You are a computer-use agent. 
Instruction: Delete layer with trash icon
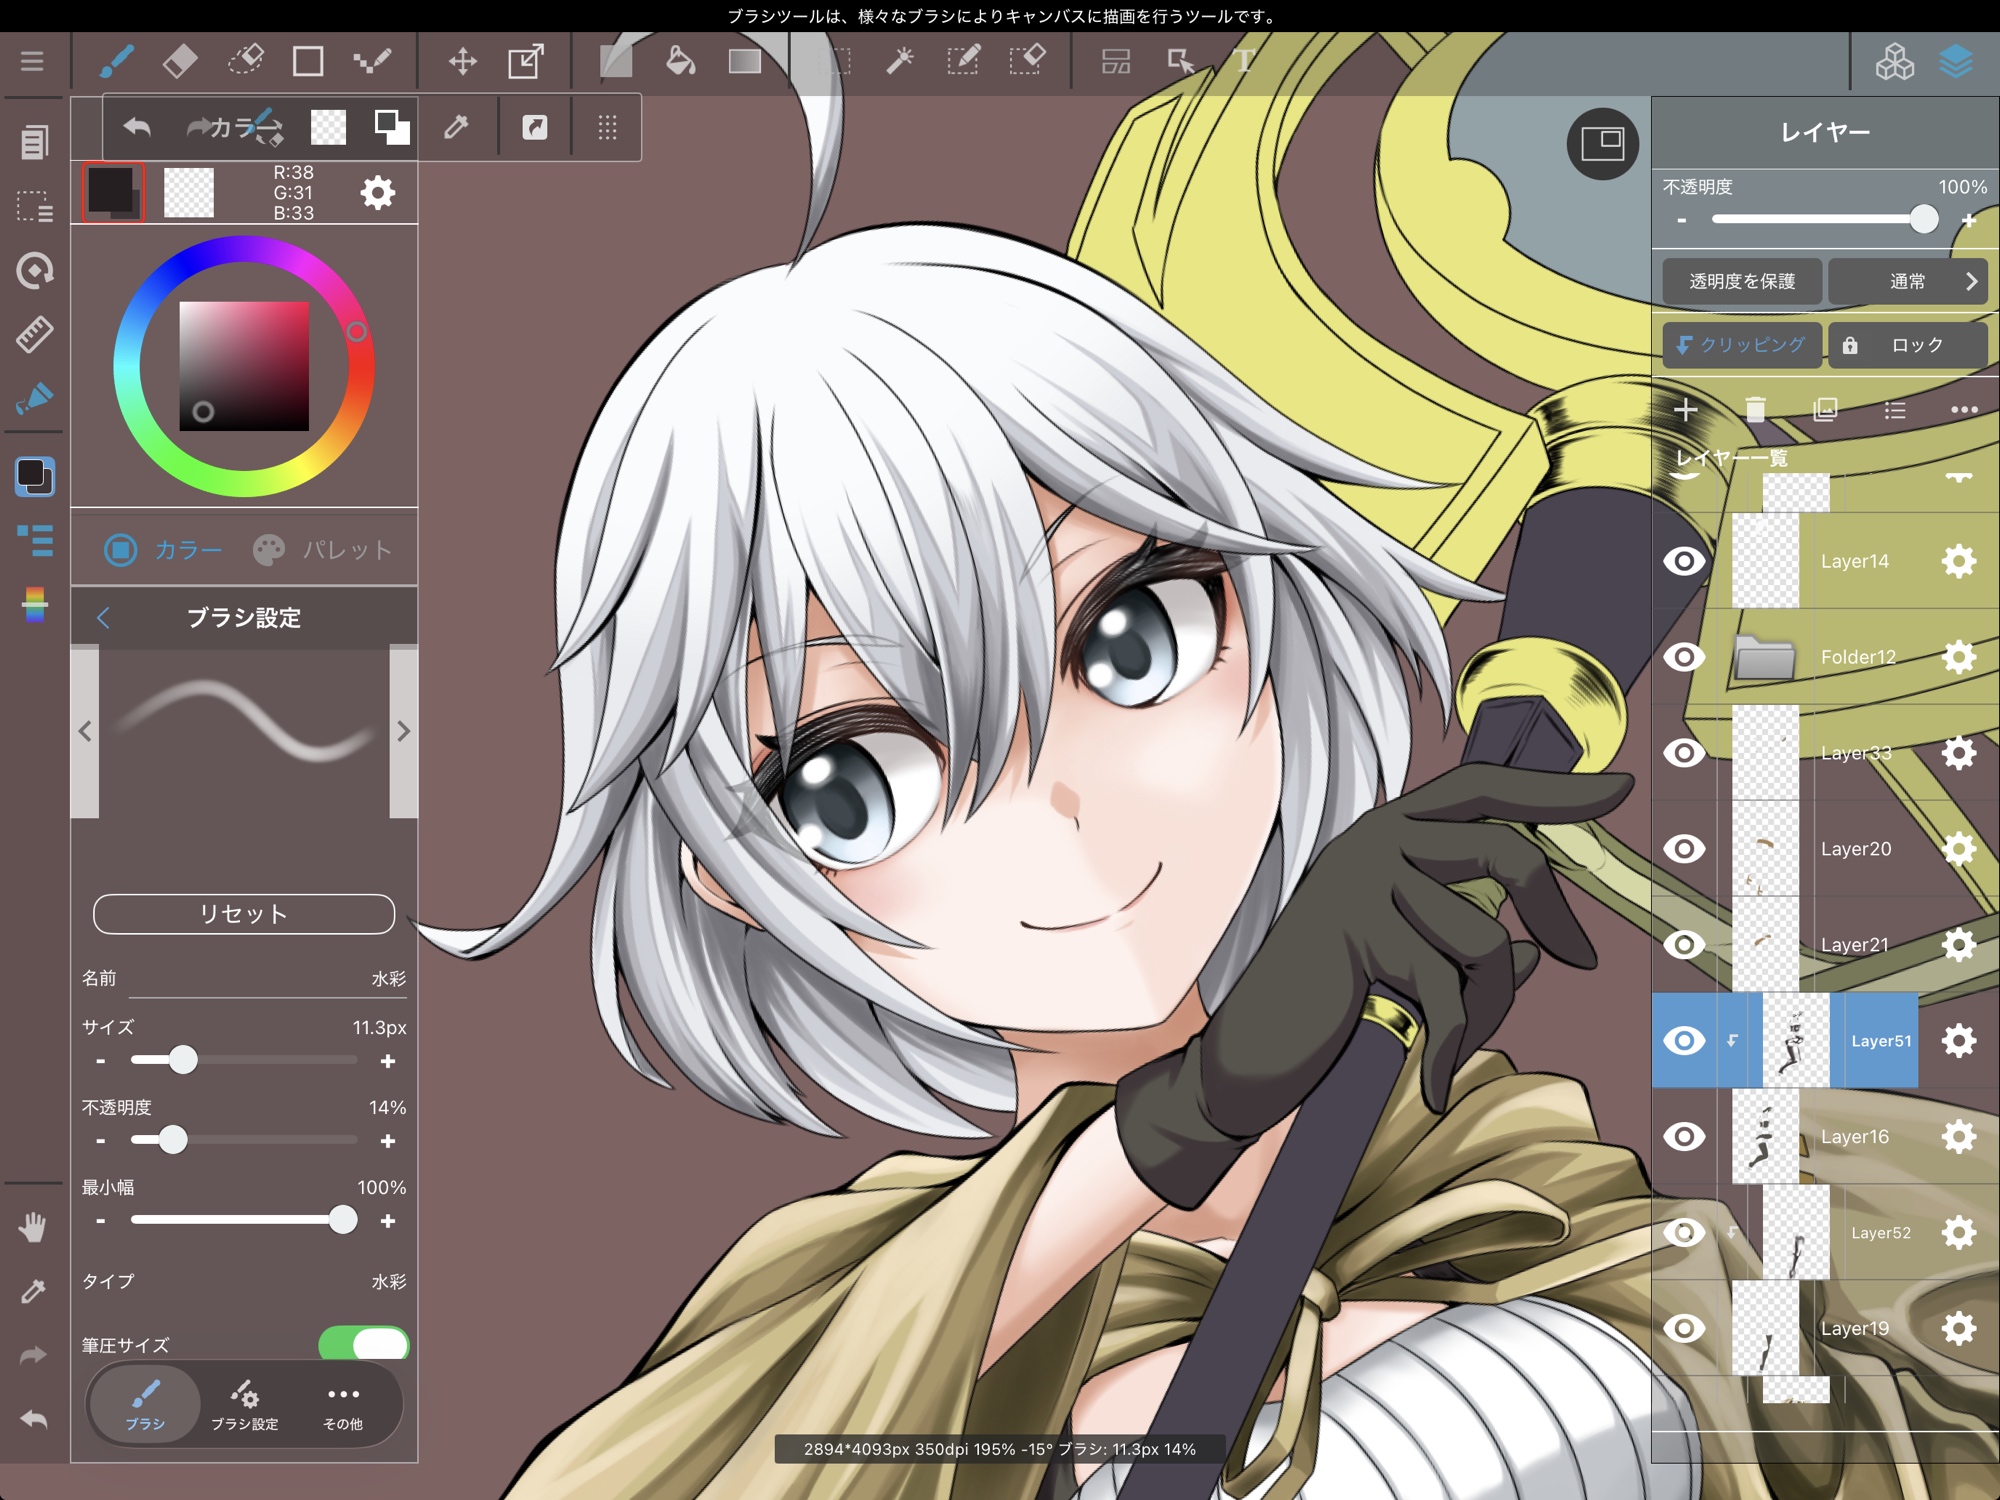click(1755, 410)
